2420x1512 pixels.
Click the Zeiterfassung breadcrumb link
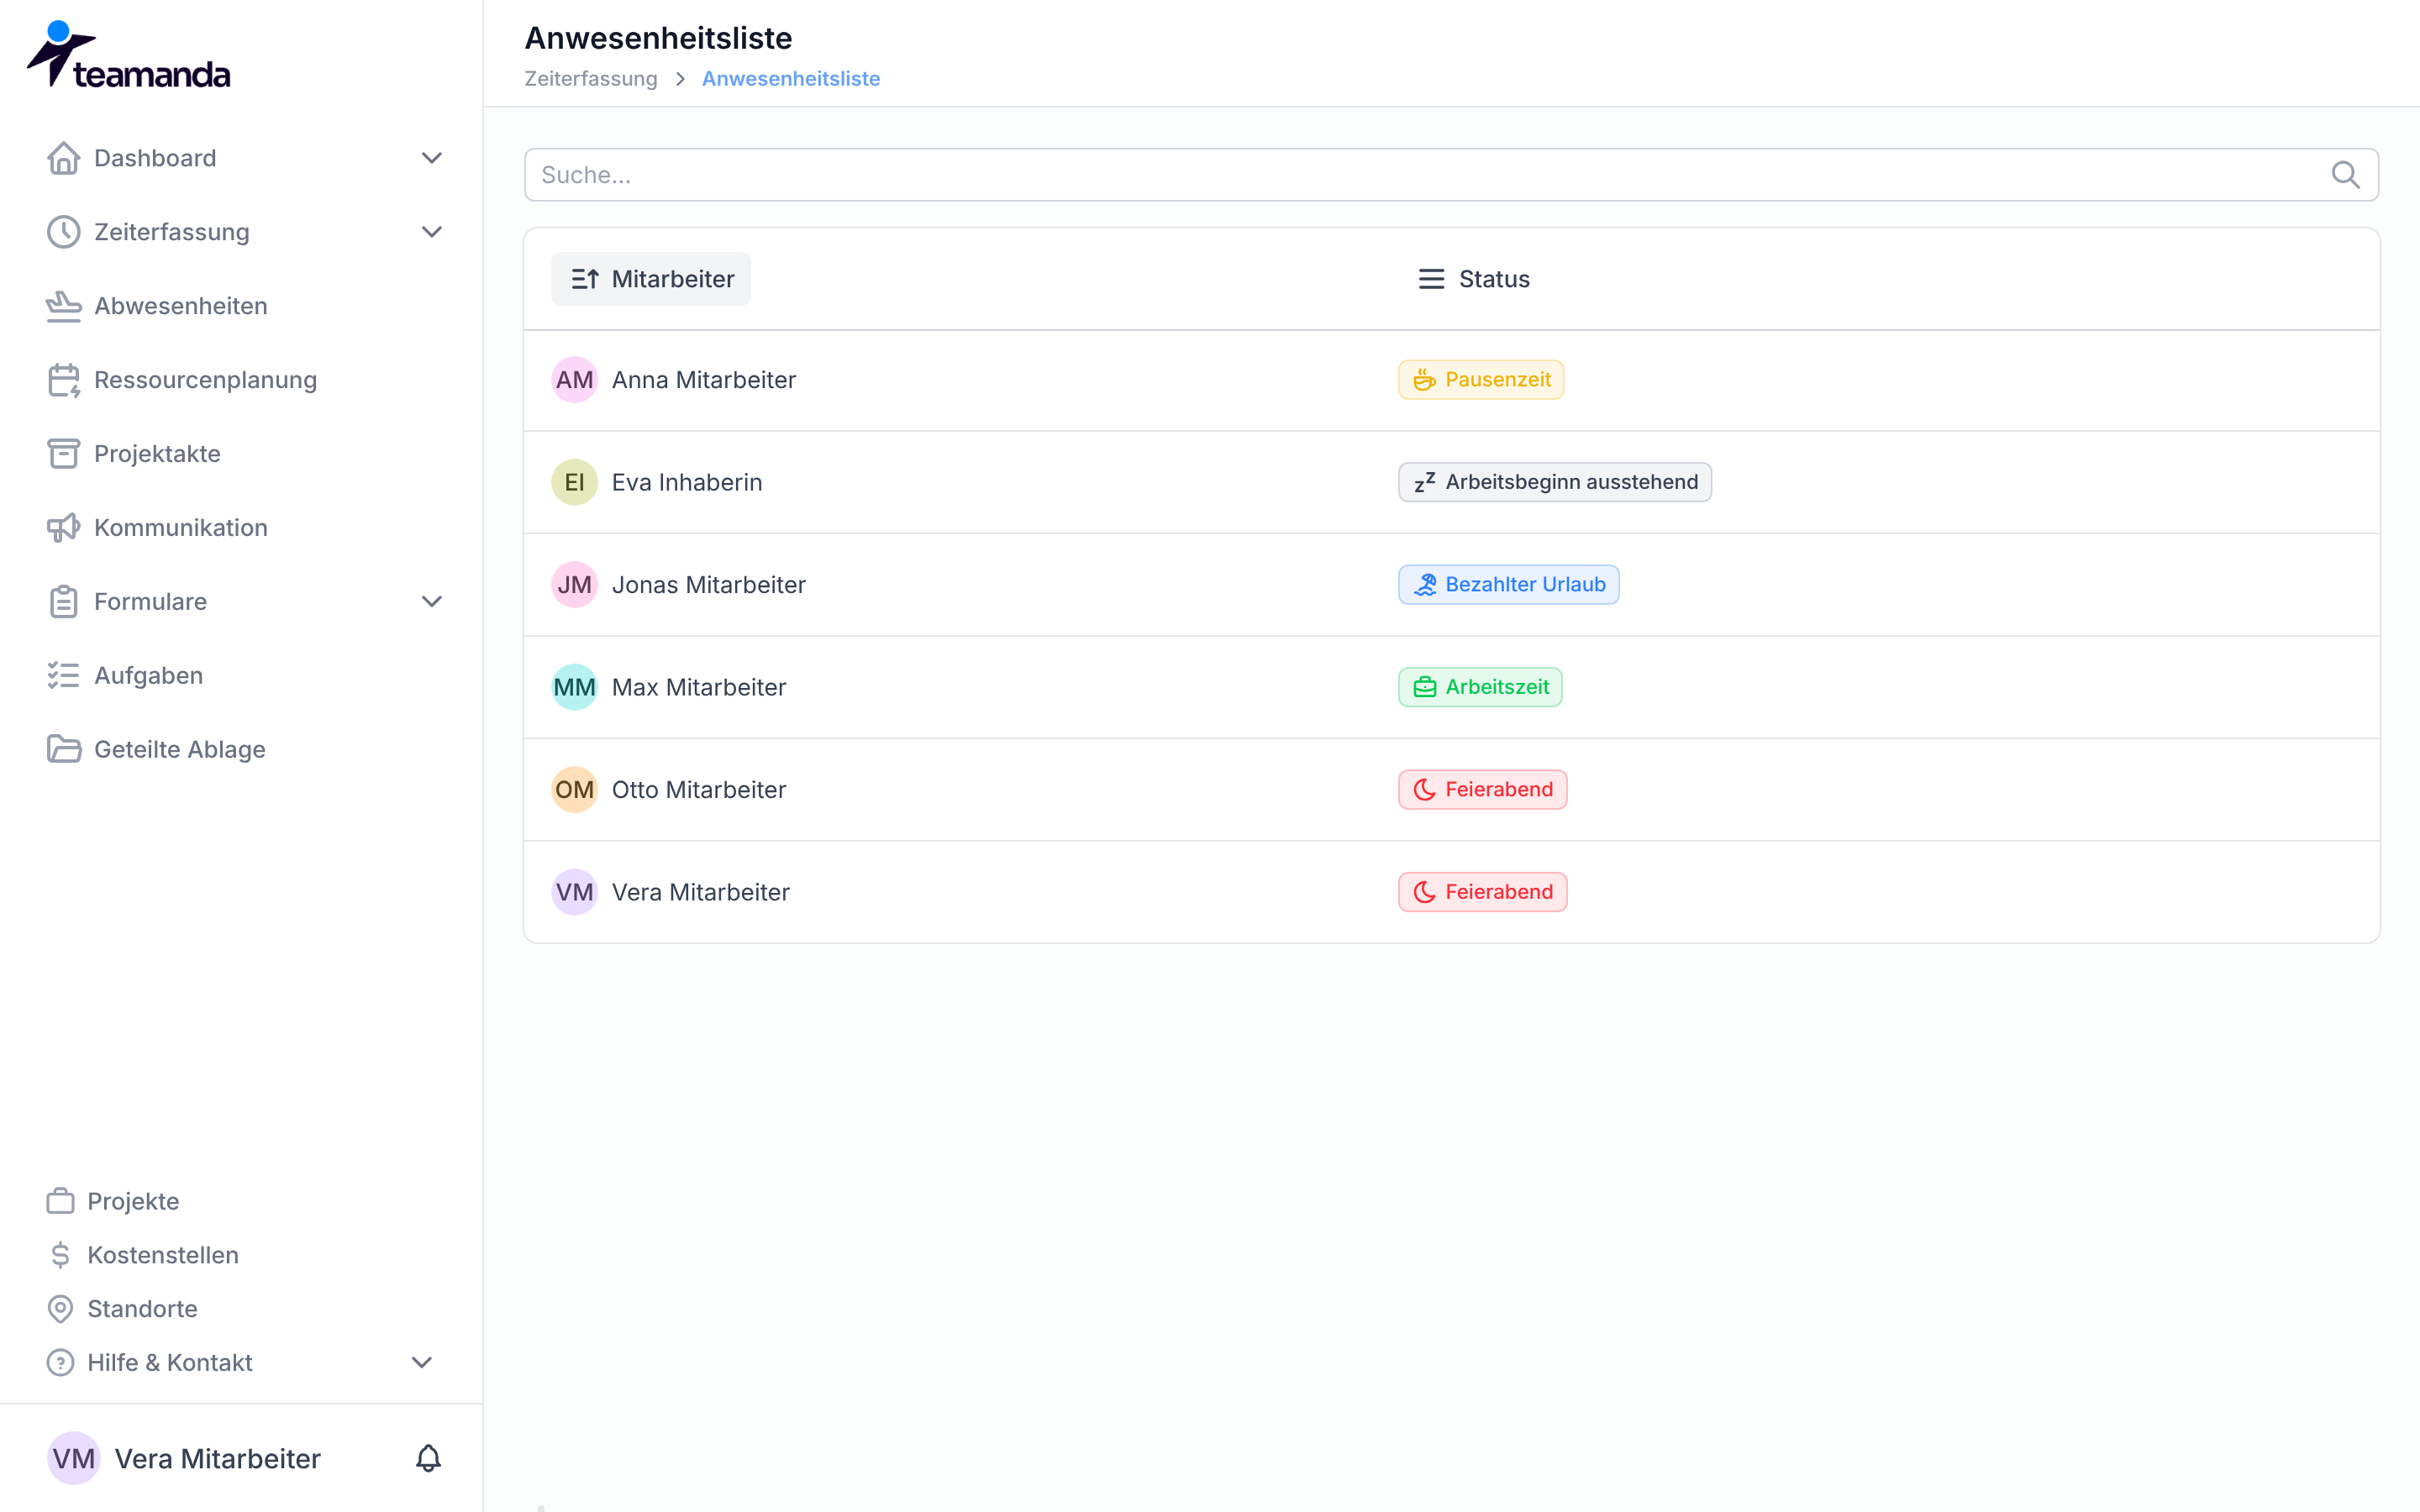(x=591, y=79)
